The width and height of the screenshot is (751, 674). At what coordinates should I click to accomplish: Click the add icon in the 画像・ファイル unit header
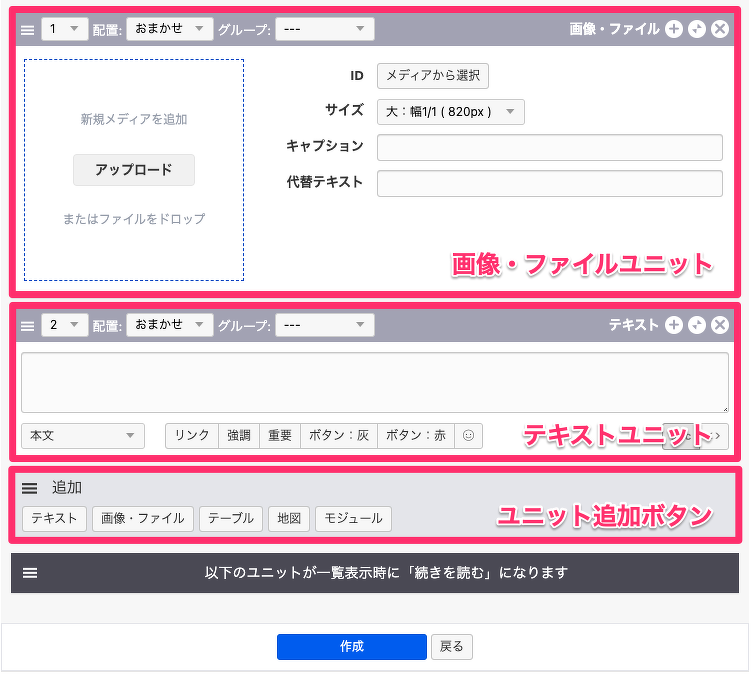point(674,29)
